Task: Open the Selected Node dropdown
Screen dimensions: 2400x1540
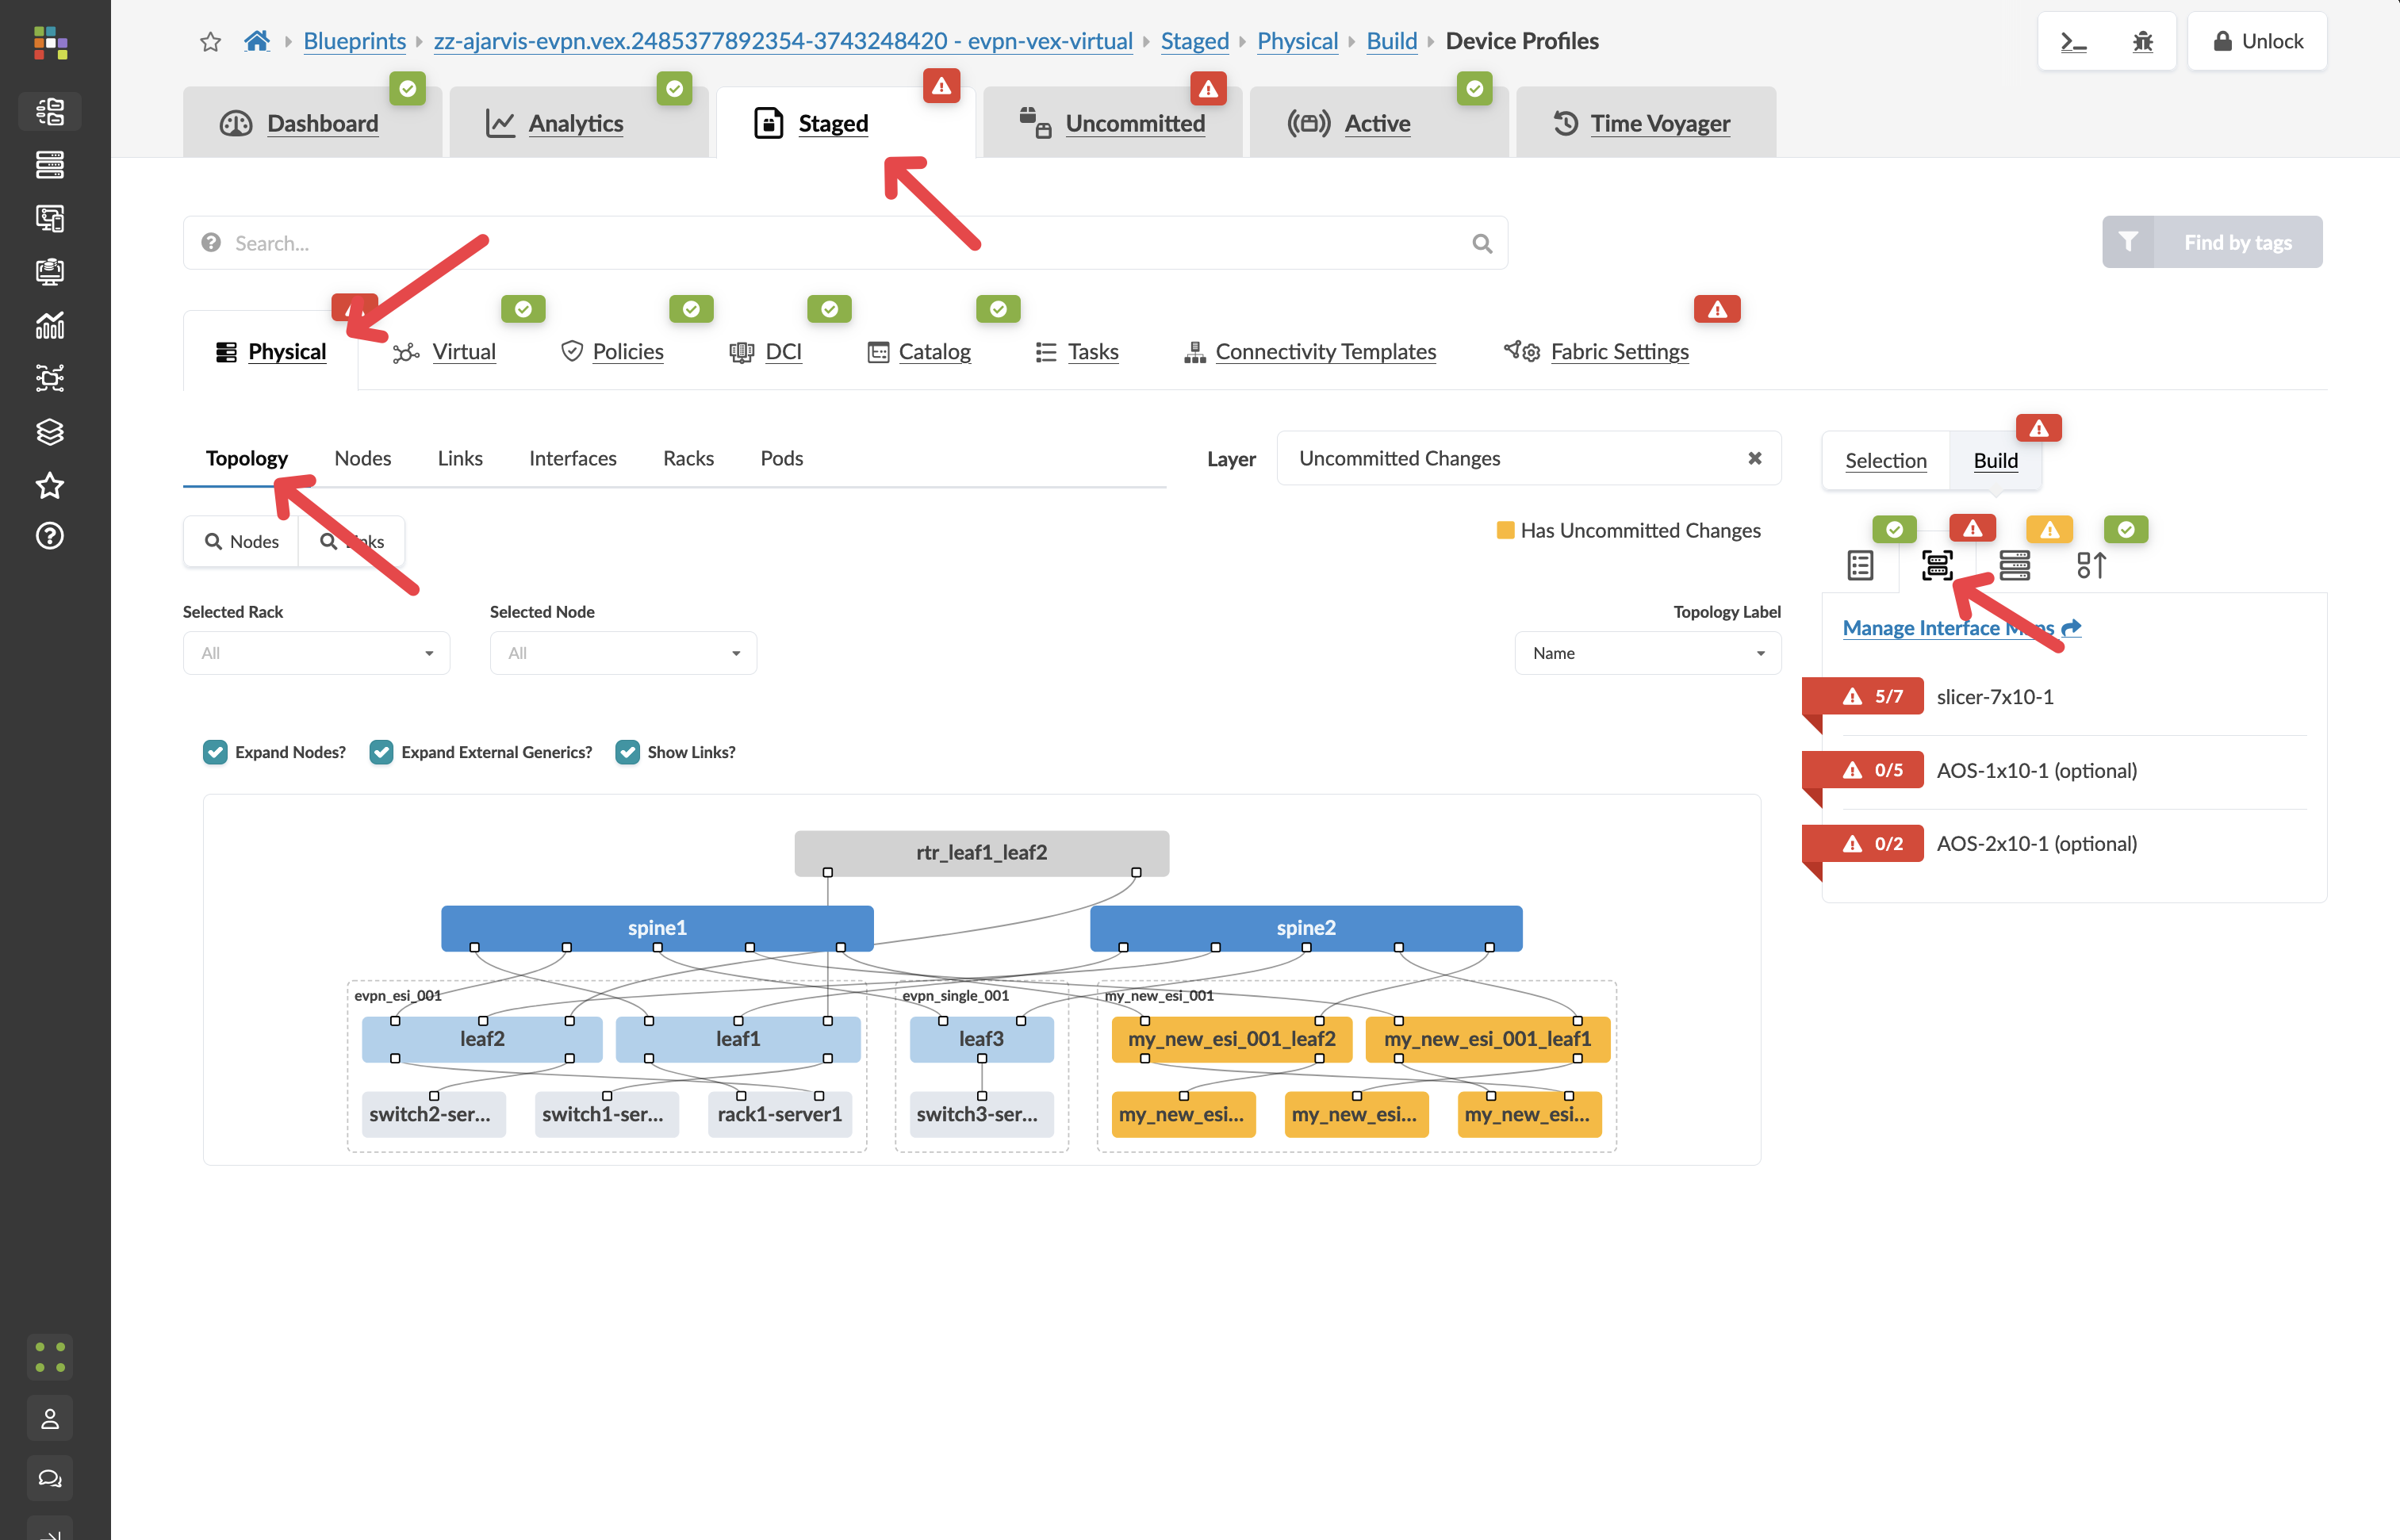Action: (623, 652)
